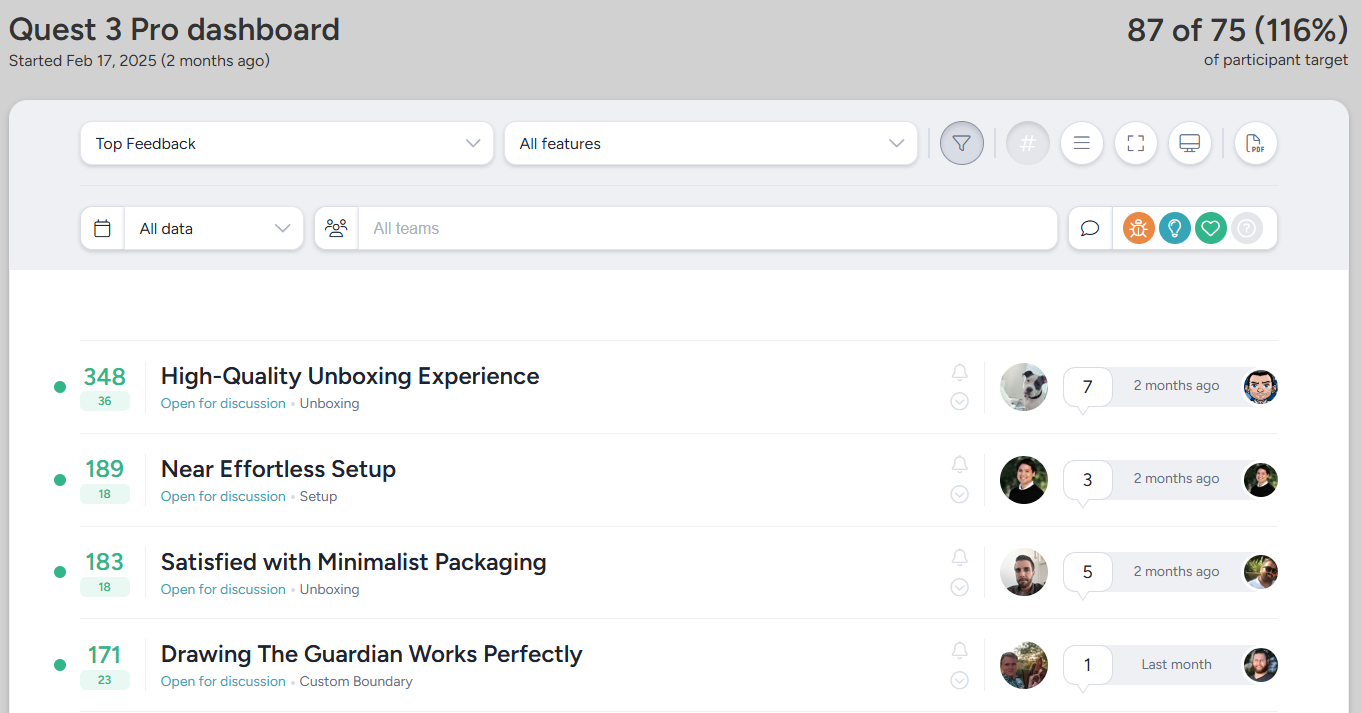Image resolution: width=1362 pixels, height=713 pixels.
Task: Click the dog avatar on High-Quality Unboxing row
Action: coord(1024,387)
